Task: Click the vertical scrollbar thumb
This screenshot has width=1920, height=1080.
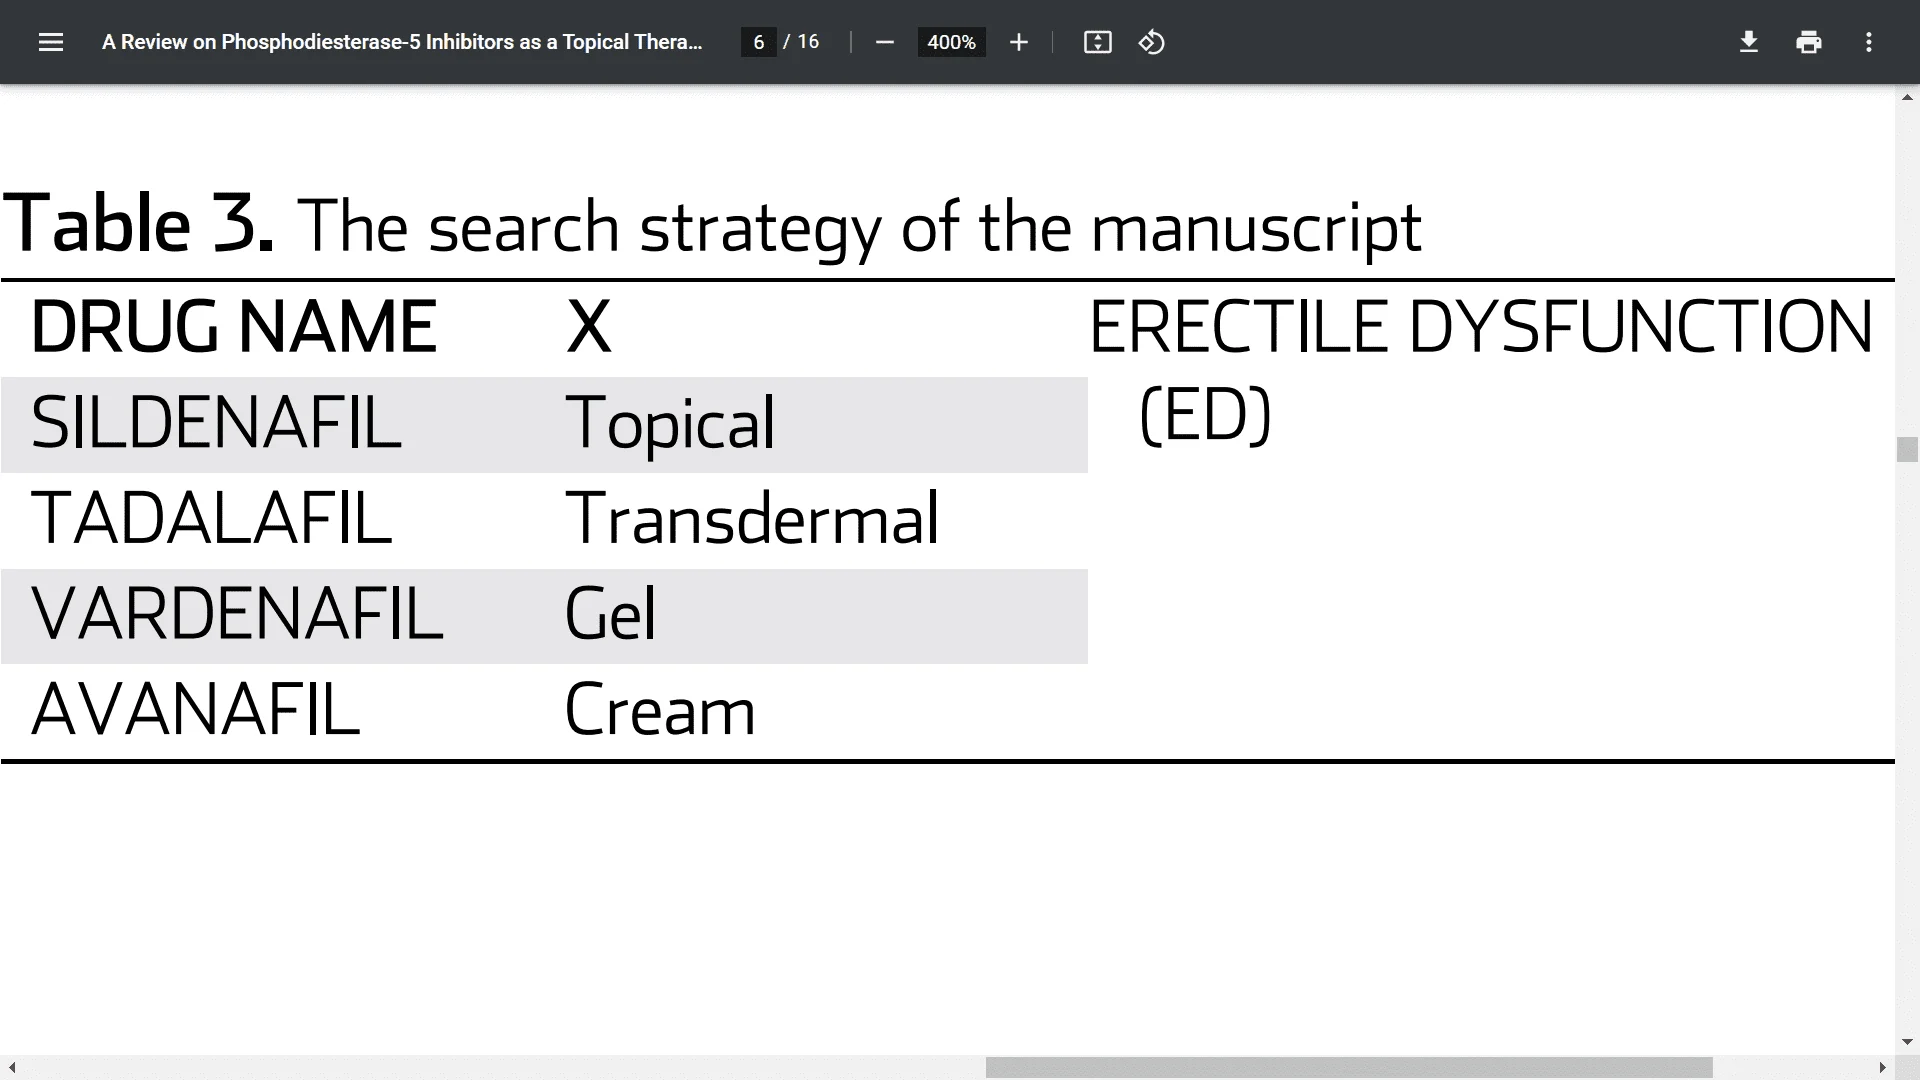Action: coord(1907,449)
